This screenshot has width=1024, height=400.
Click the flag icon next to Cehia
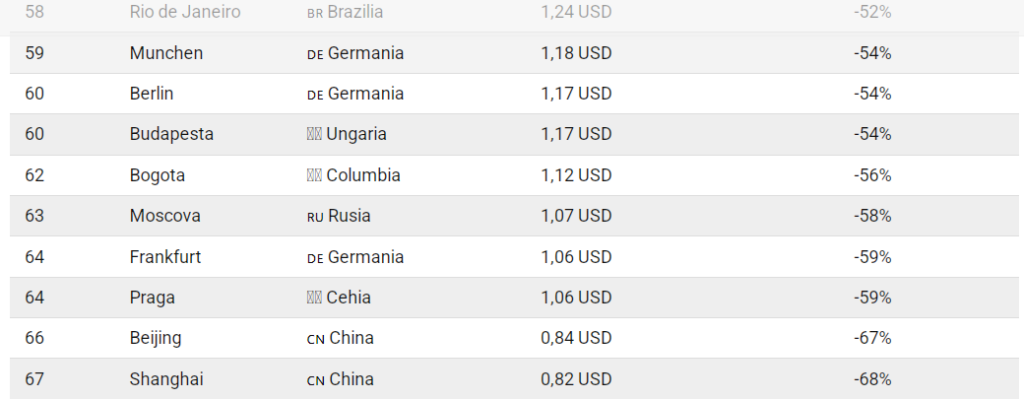point(314,298)
